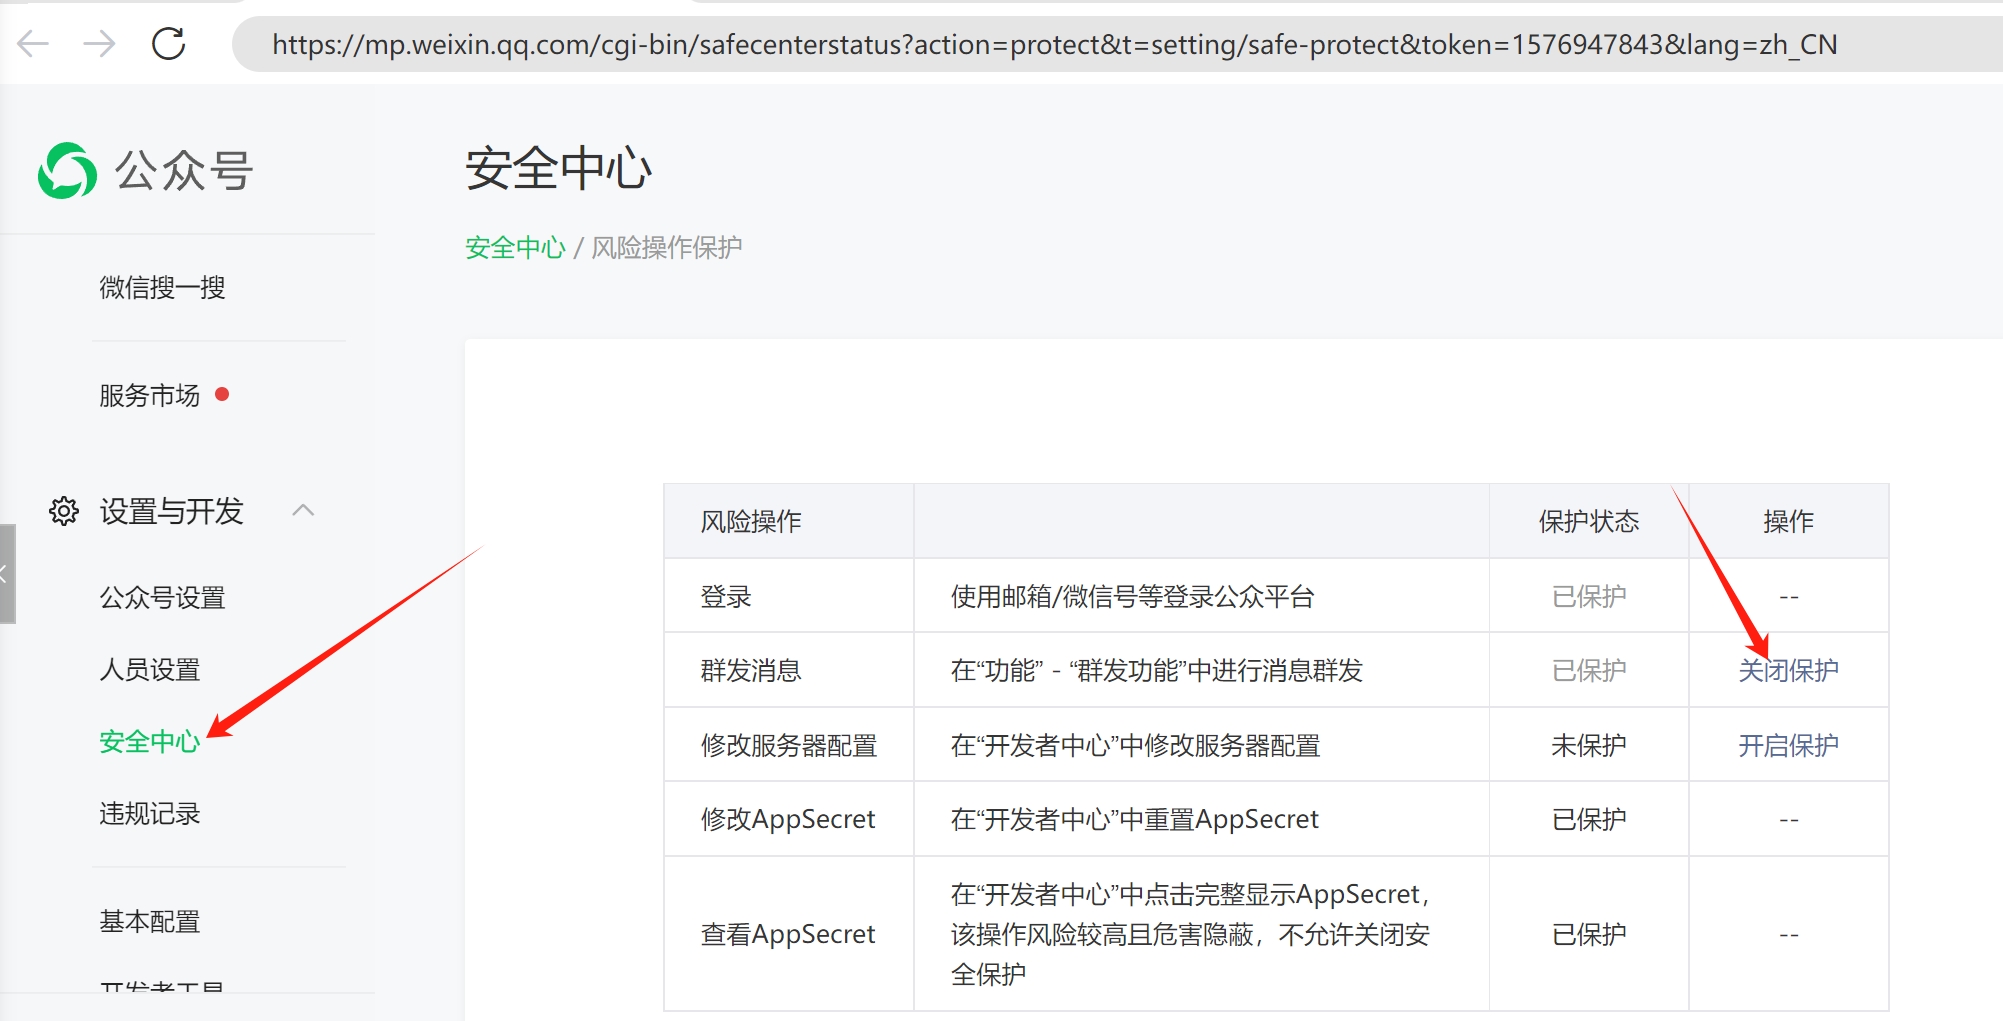2003x1021 pixels.
Task: Open 服务市场 in the sidebar
Action: tap(149, 396)
